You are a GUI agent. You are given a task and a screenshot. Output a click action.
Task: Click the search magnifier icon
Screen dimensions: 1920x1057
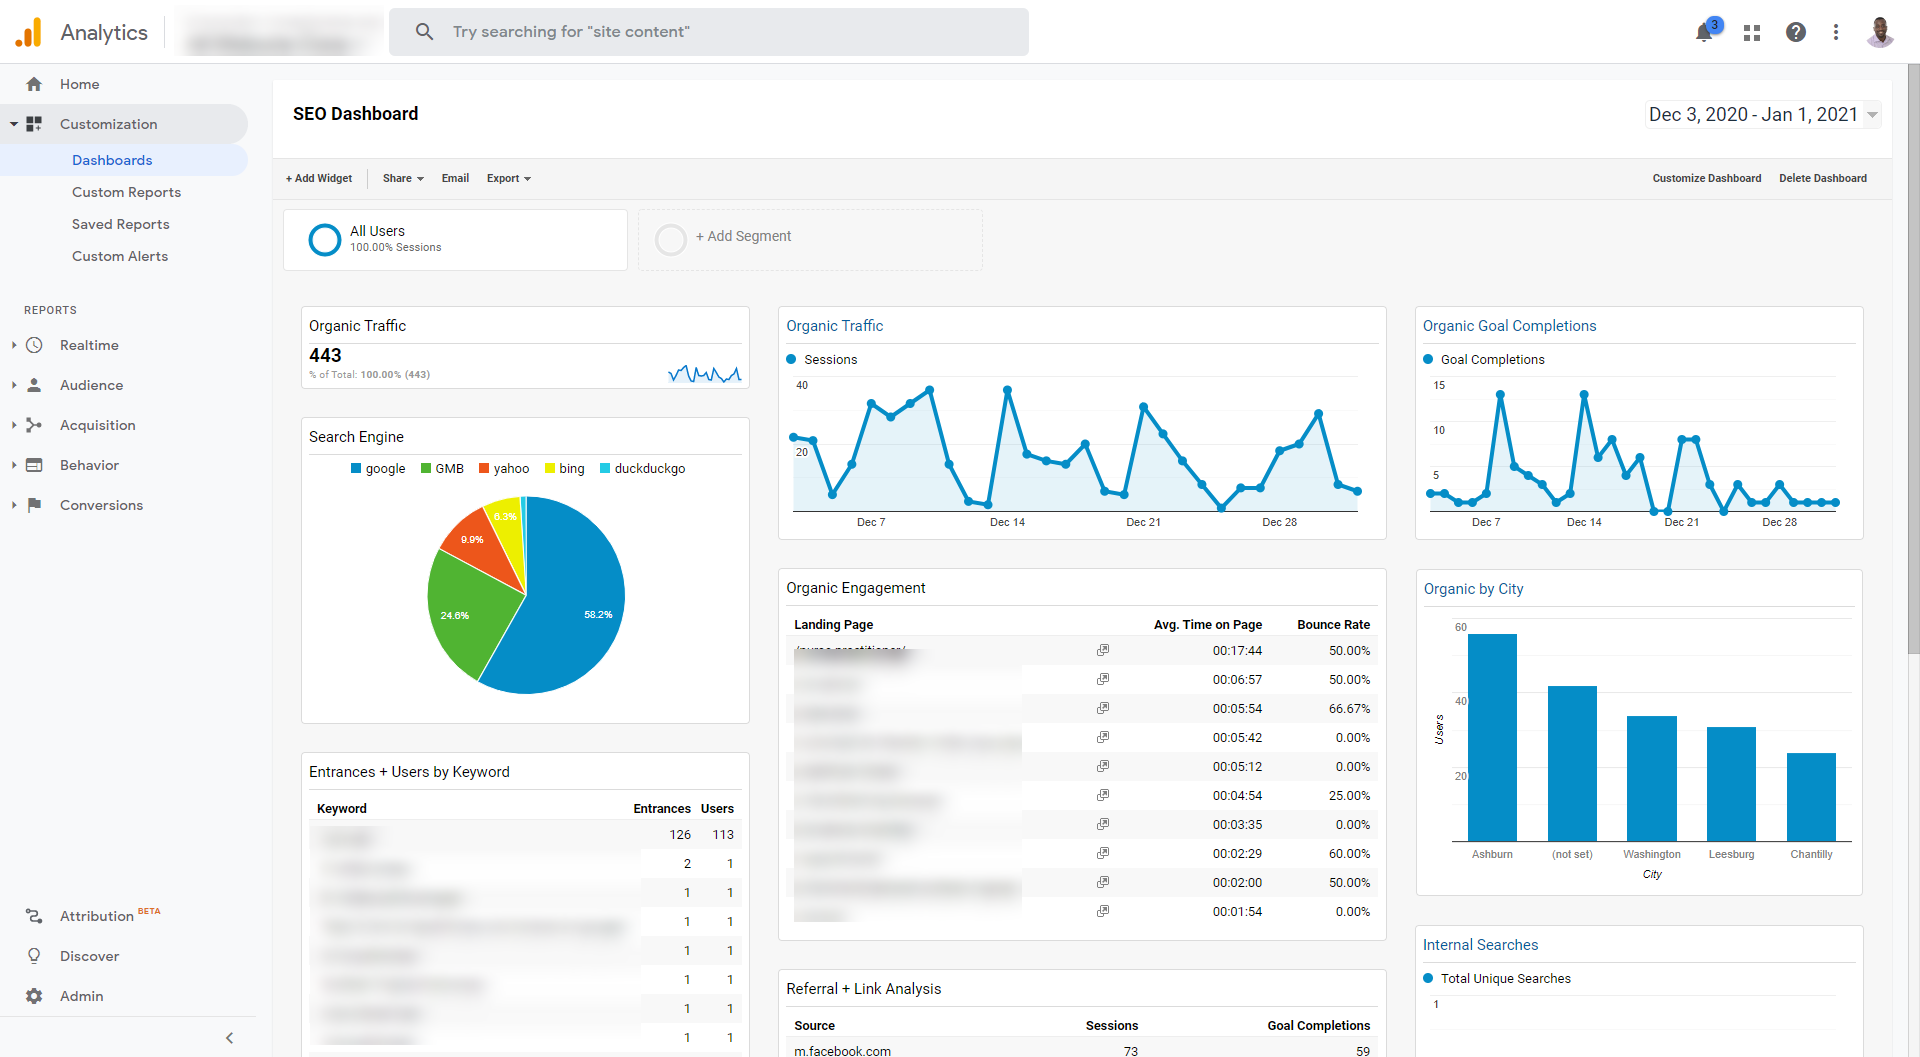pyautogui.click(x=424, y=32)
